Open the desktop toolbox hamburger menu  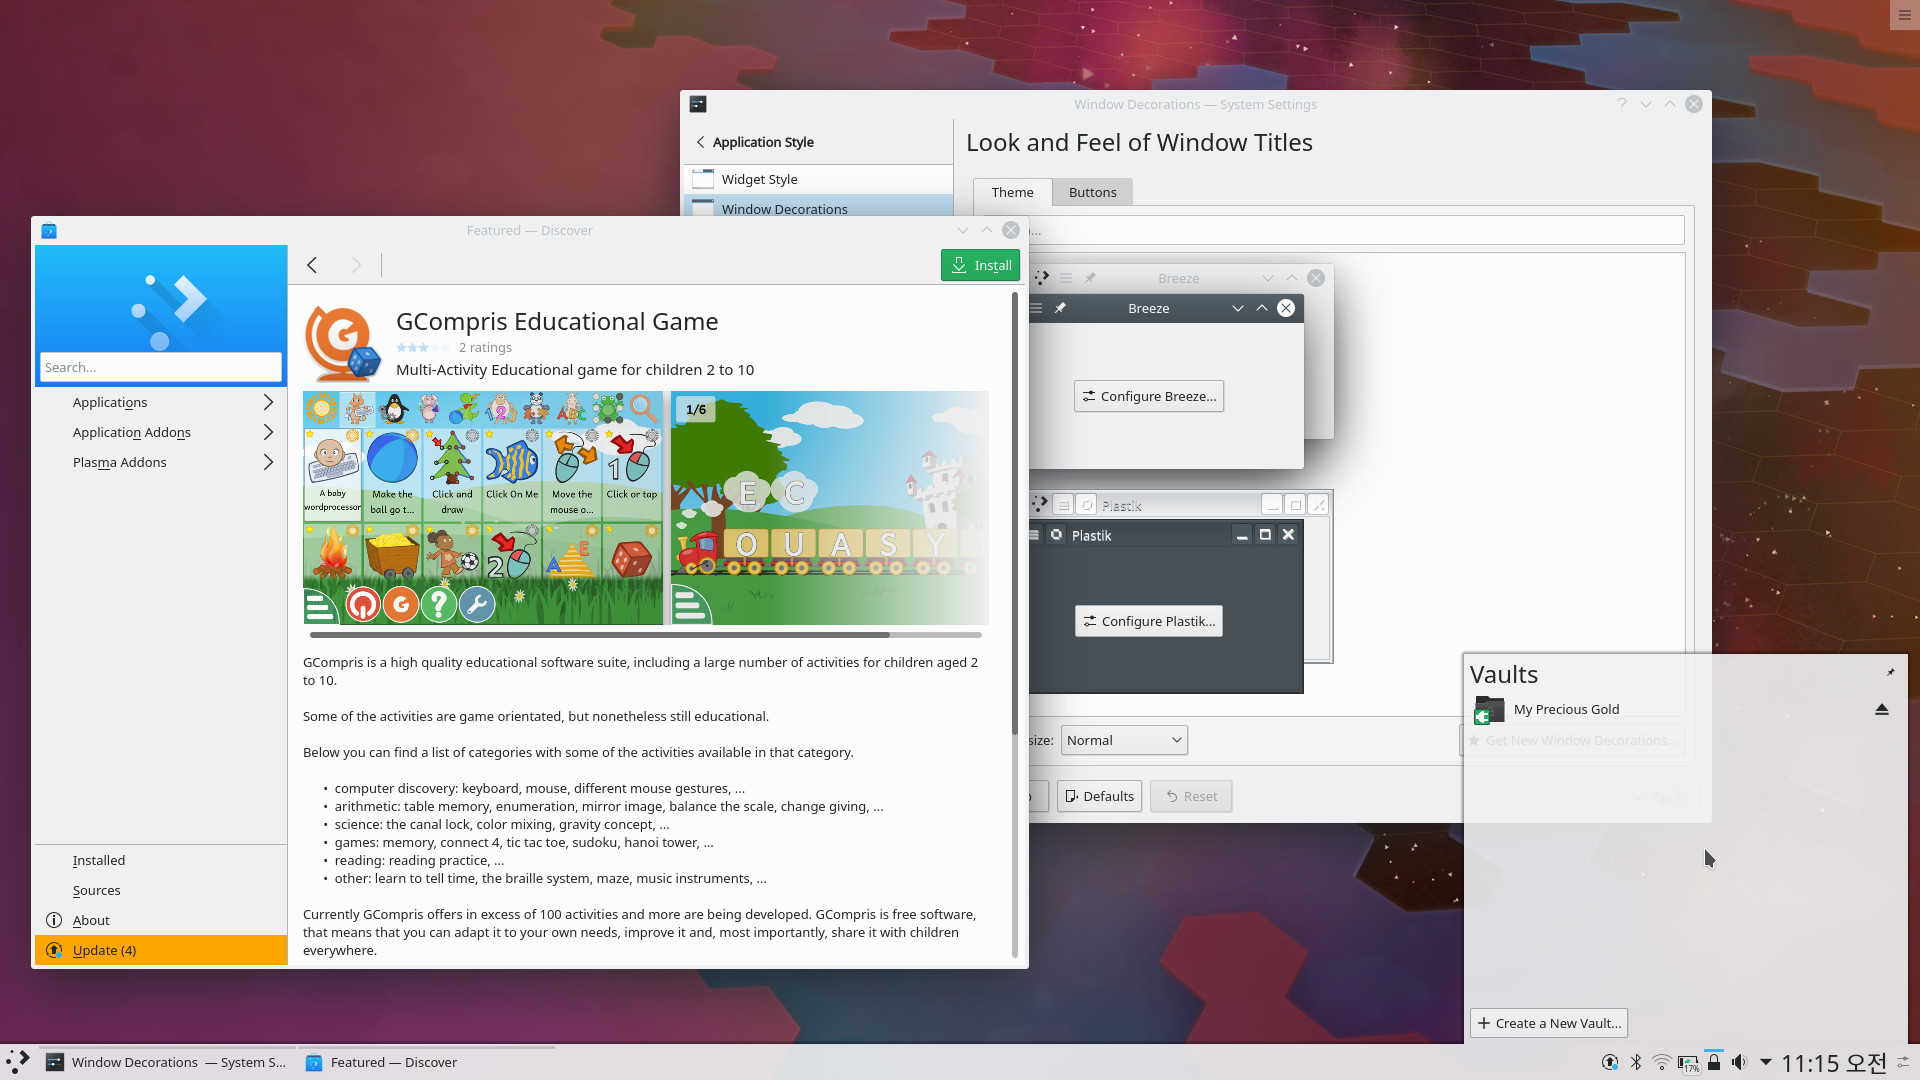(x=1904, y=15)
